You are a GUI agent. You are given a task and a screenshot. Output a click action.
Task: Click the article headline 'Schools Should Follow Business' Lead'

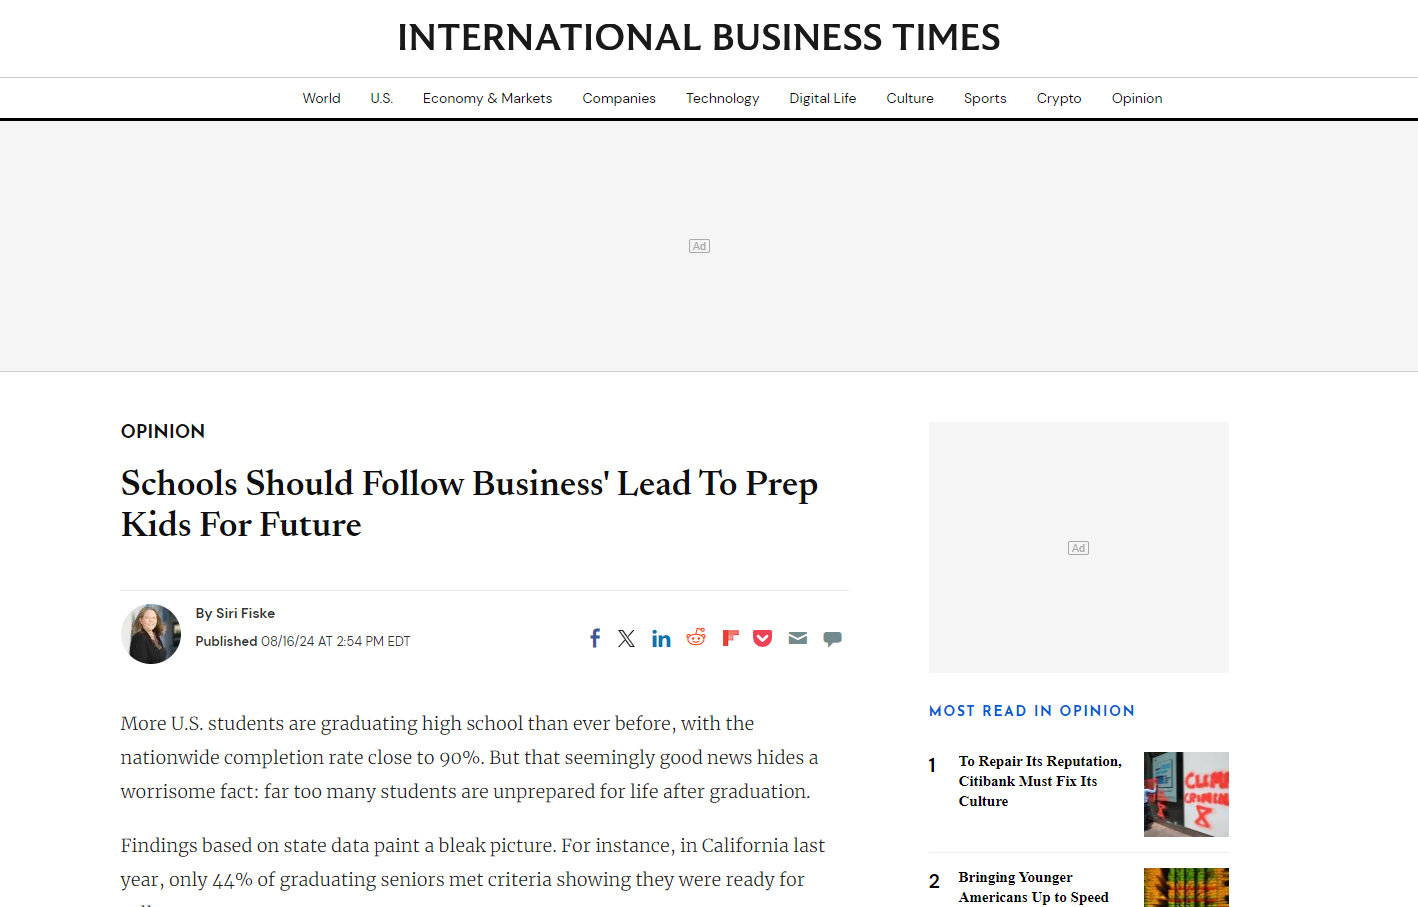tap(469, 504)
